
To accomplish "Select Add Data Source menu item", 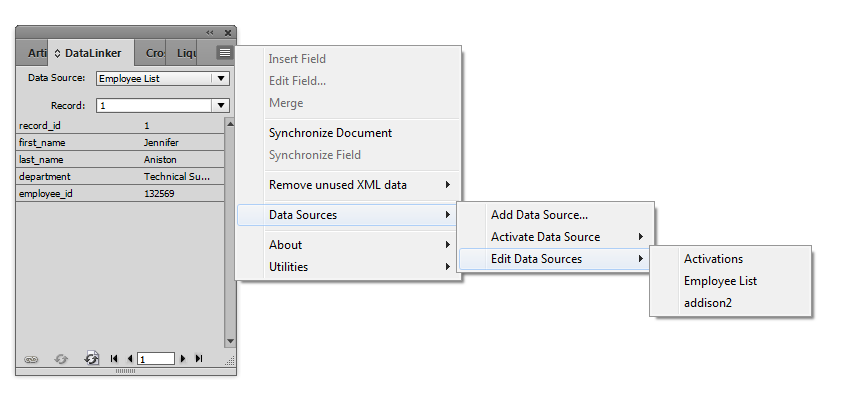I will [x=539, y=215].
